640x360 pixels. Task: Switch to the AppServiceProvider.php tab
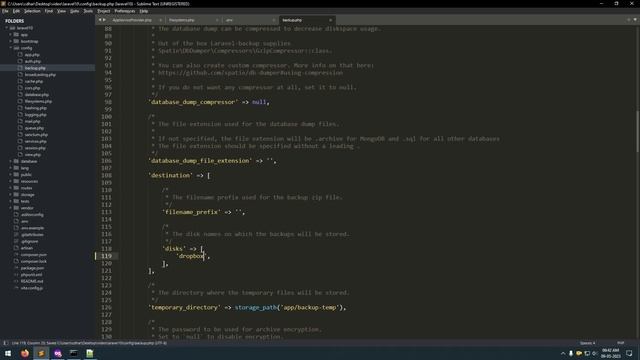132,20
